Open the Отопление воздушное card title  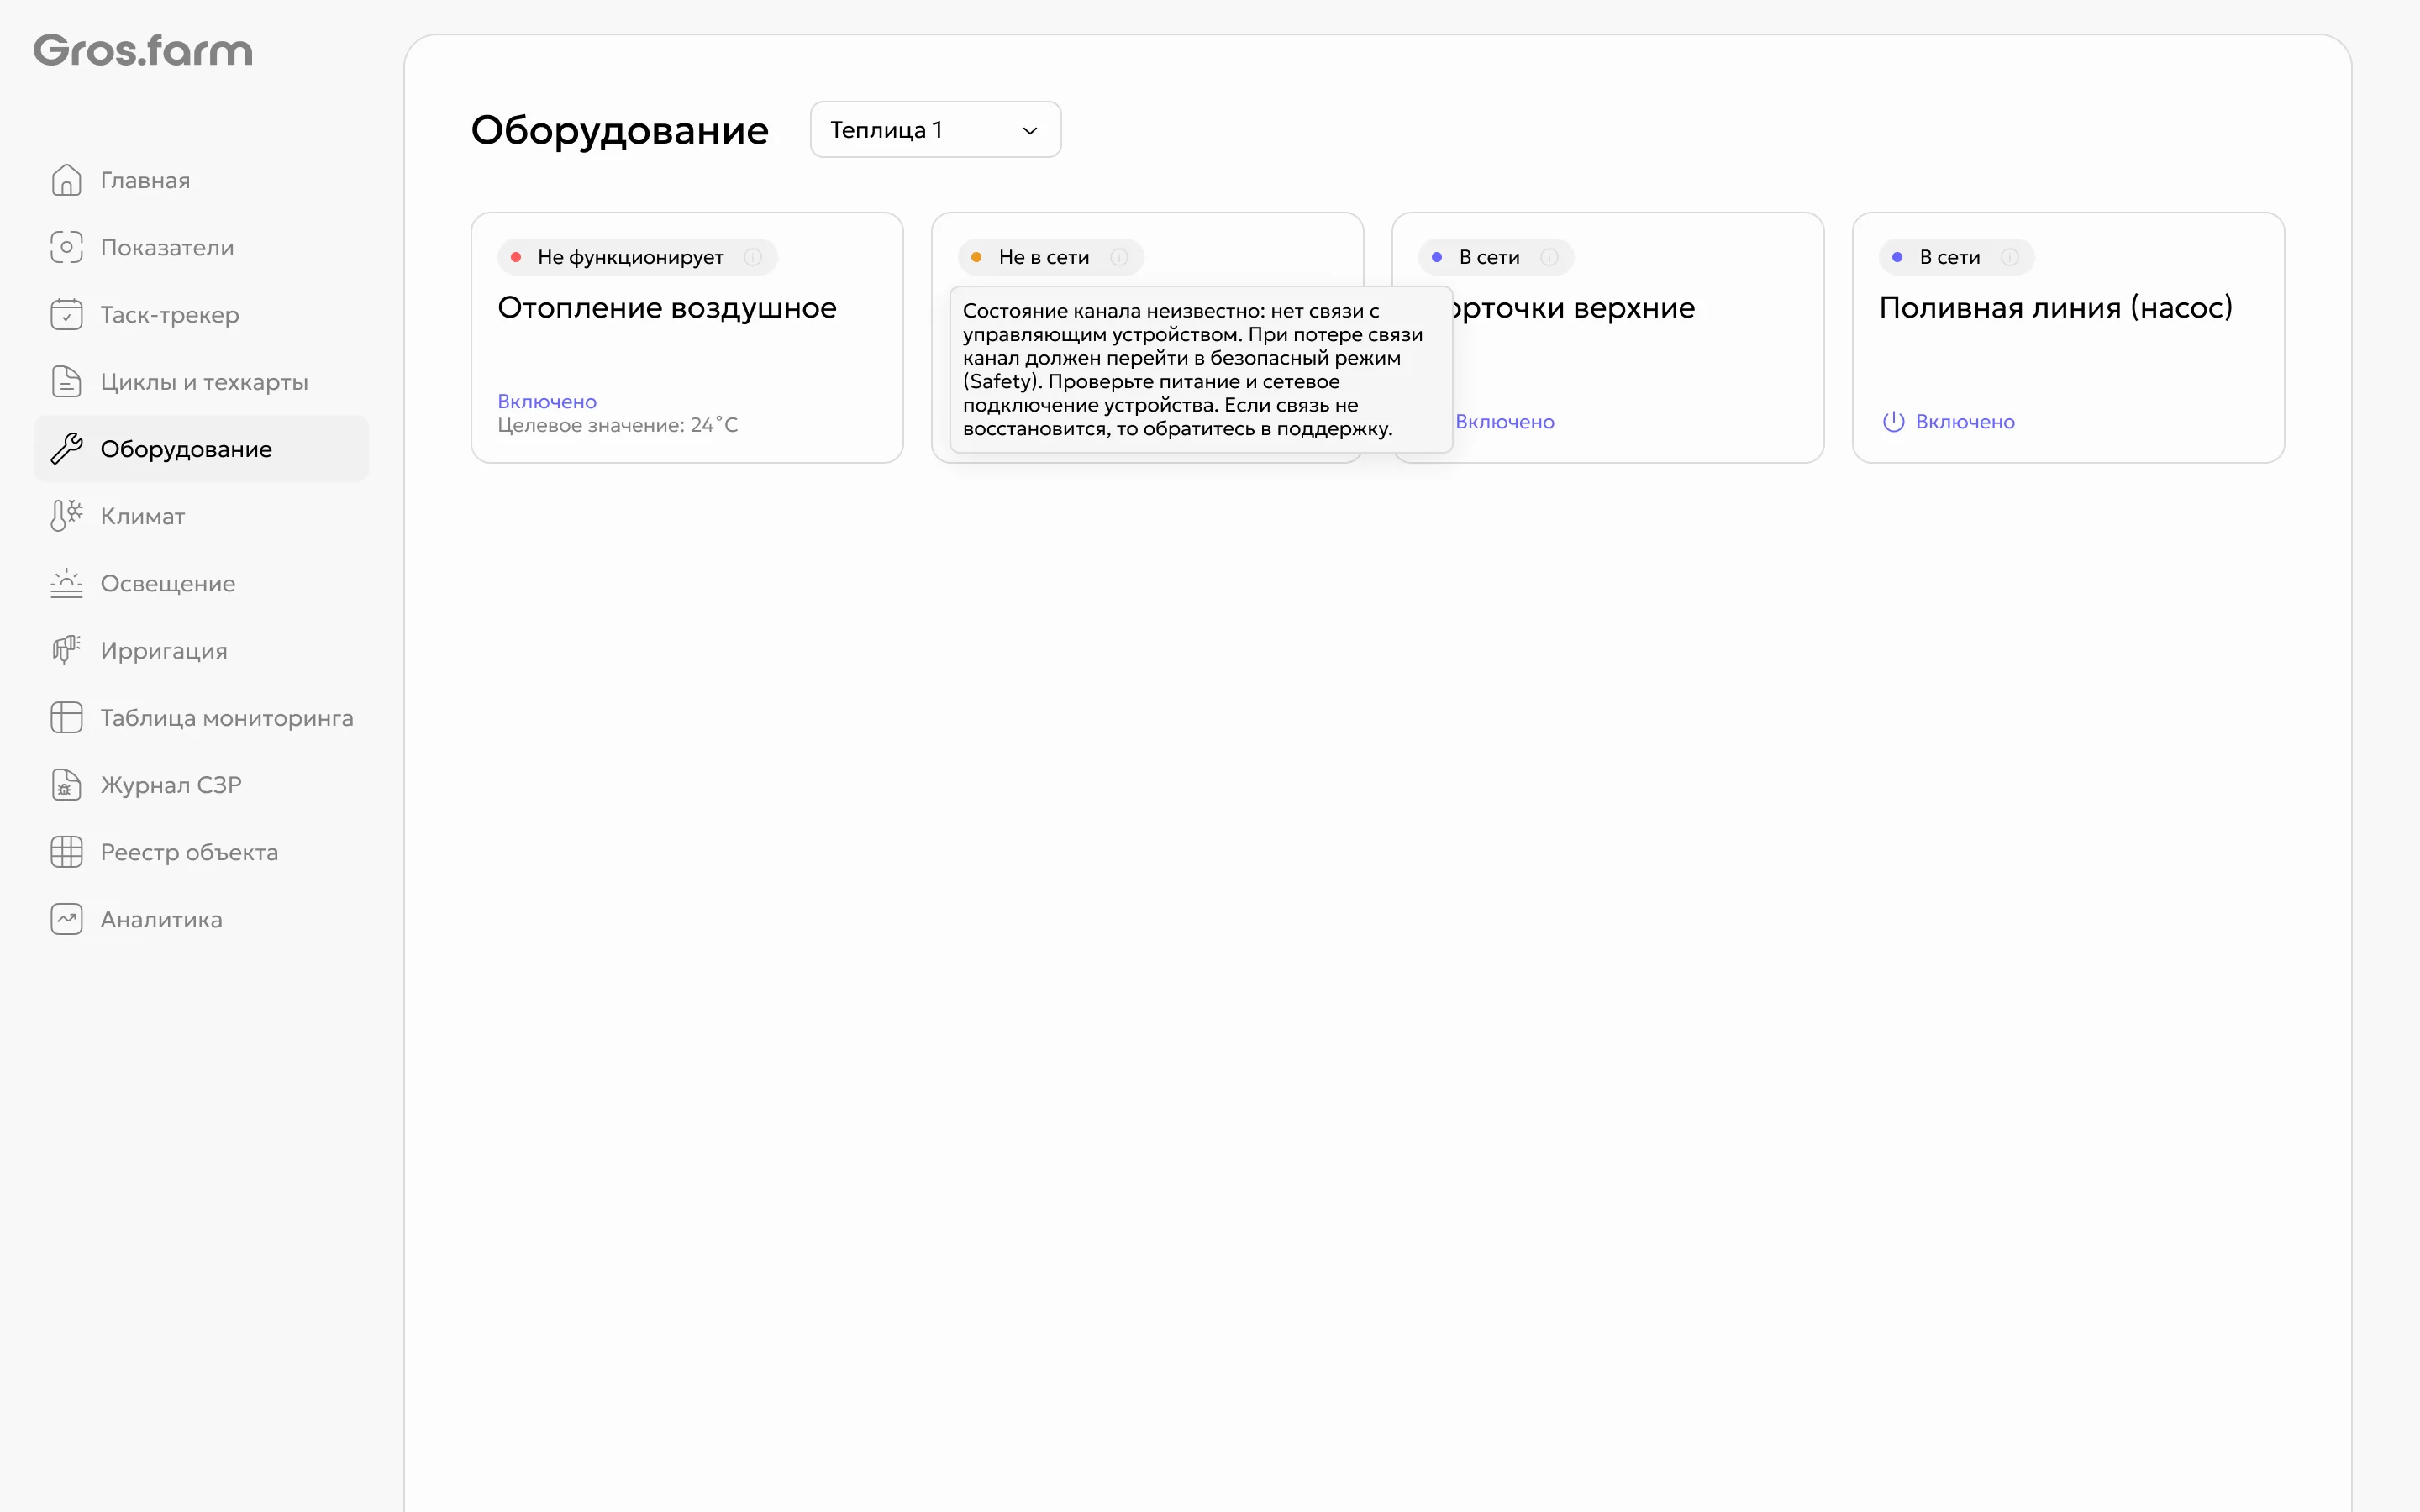point(667,307)
